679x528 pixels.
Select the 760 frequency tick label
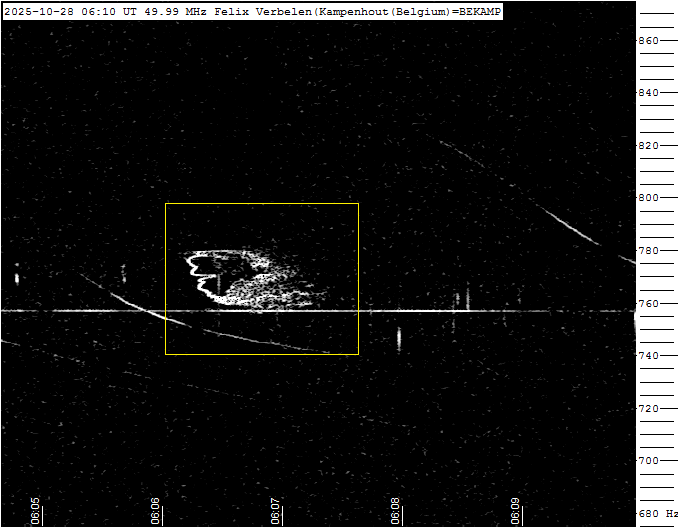pyautogui.click(x=649, y=304)
